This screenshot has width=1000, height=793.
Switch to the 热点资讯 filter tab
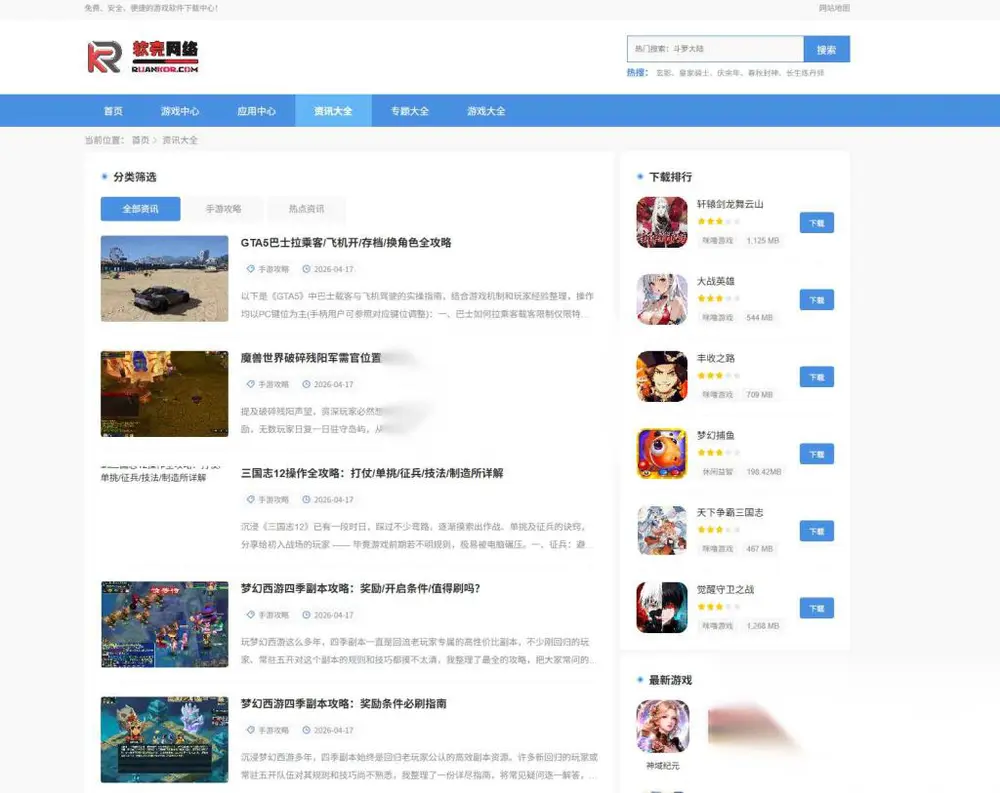[306, 209]
